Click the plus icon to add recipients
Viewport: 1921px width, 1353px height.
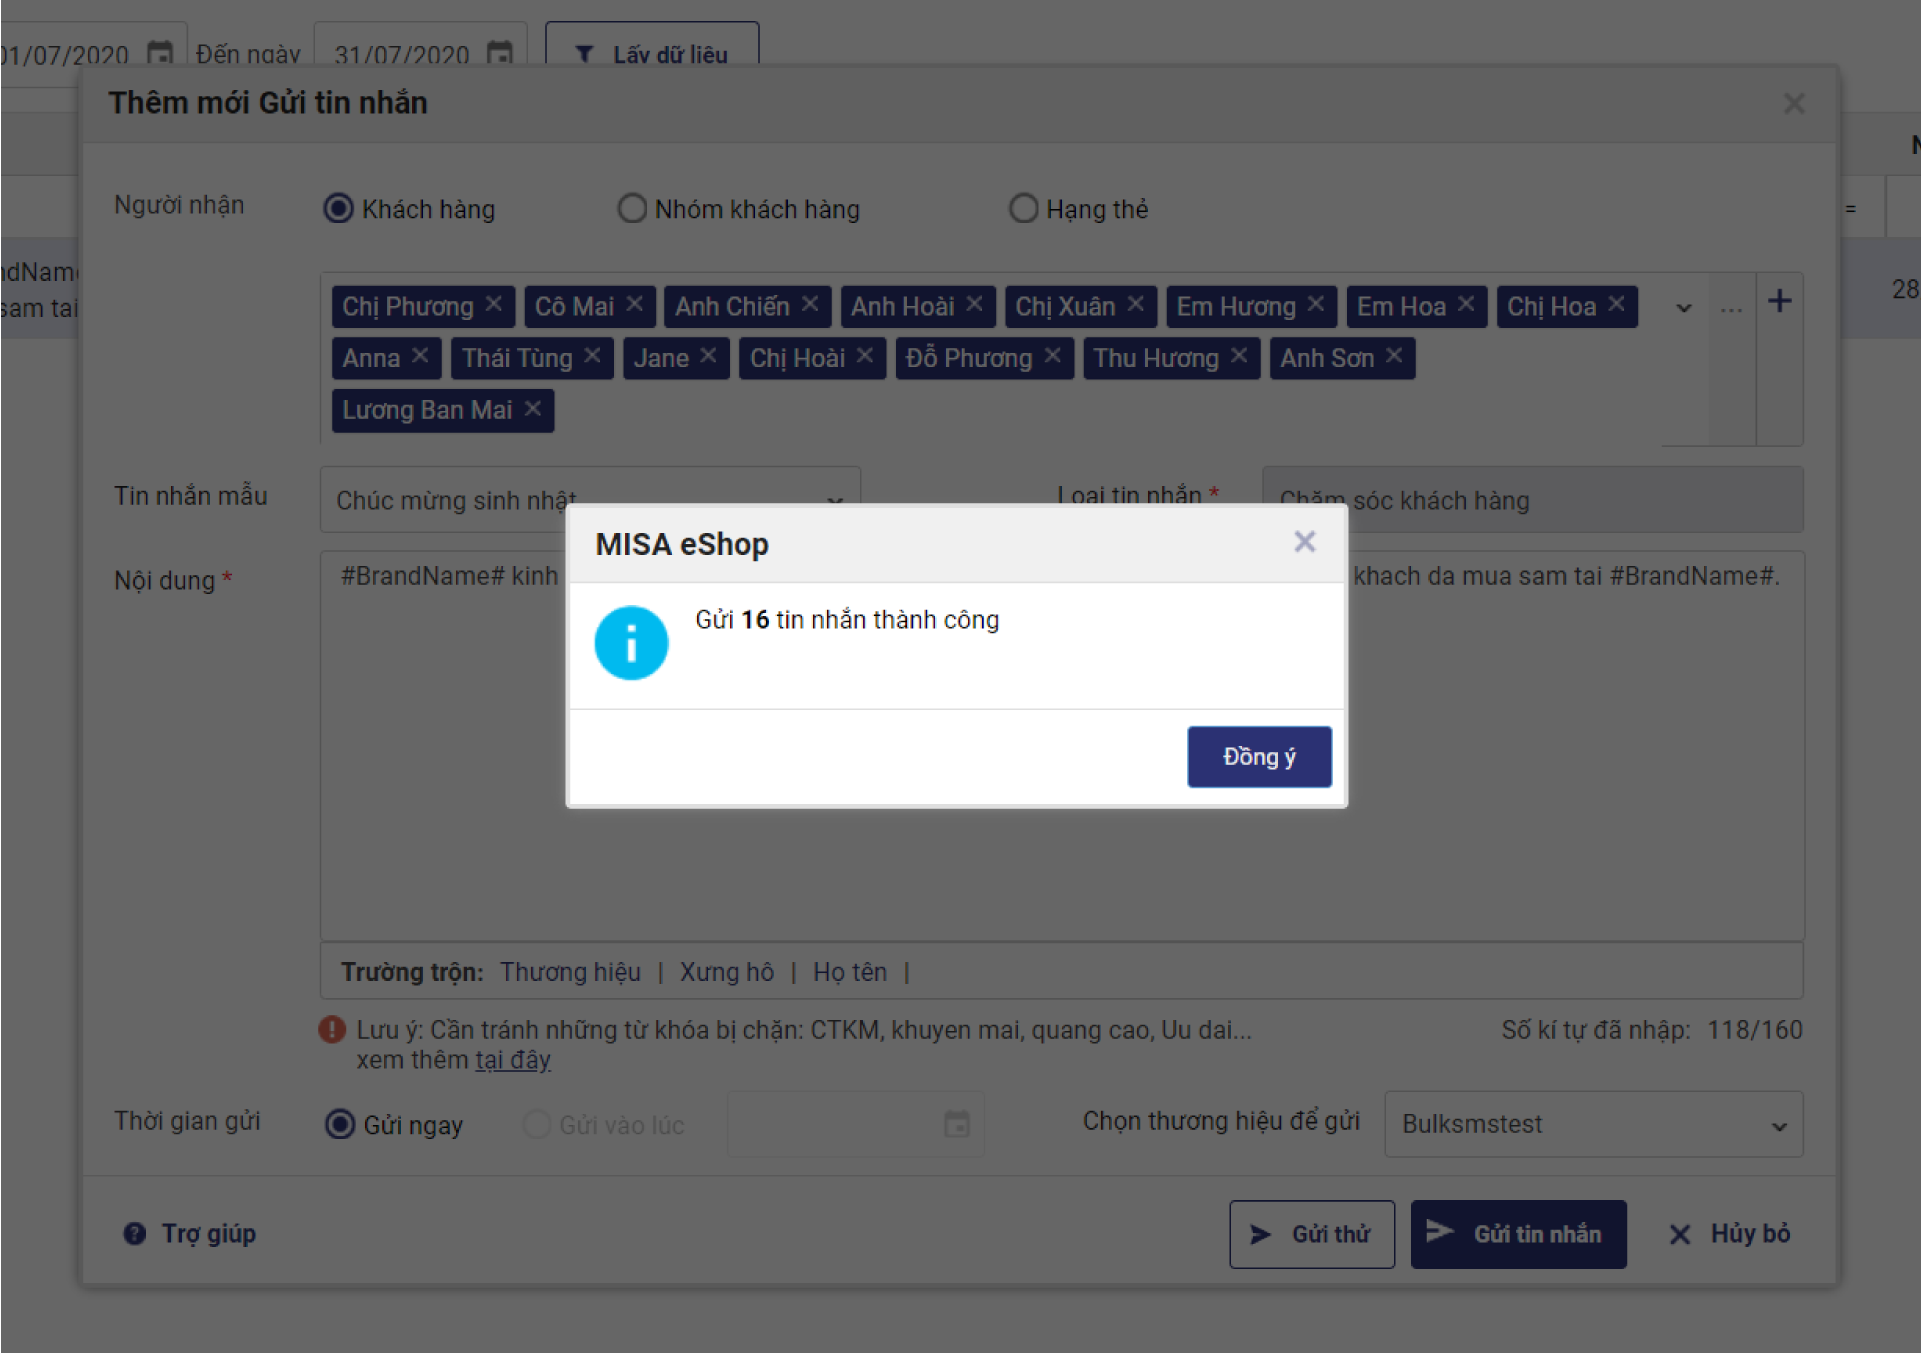[1779, 301]
